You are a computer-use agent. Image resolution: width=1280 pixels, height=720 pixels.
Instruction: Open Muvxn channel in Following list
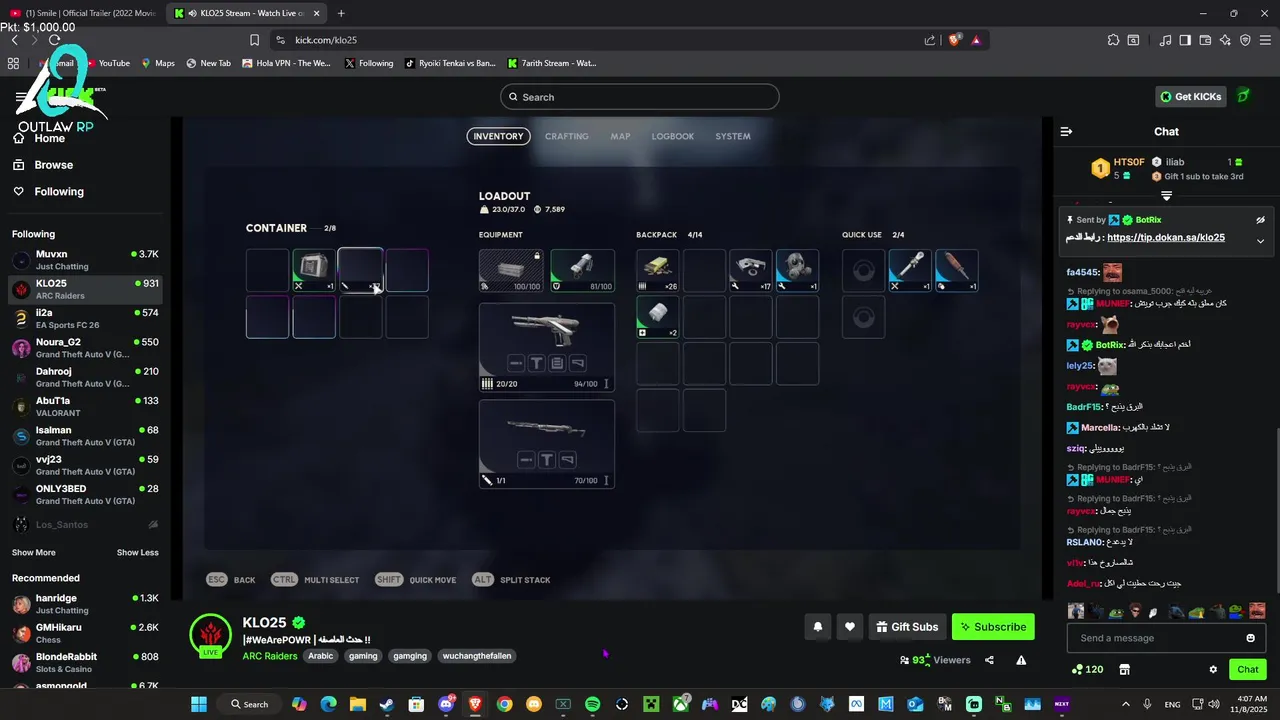coord(85,260)
